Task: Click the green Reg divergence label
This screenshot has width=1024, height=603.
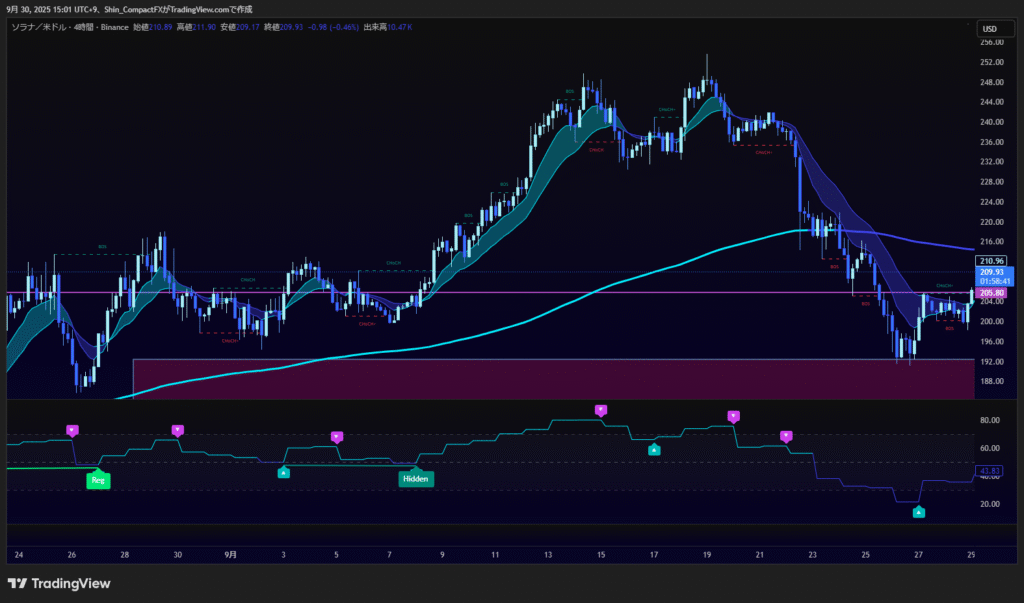Action: [x=98, y=480]
